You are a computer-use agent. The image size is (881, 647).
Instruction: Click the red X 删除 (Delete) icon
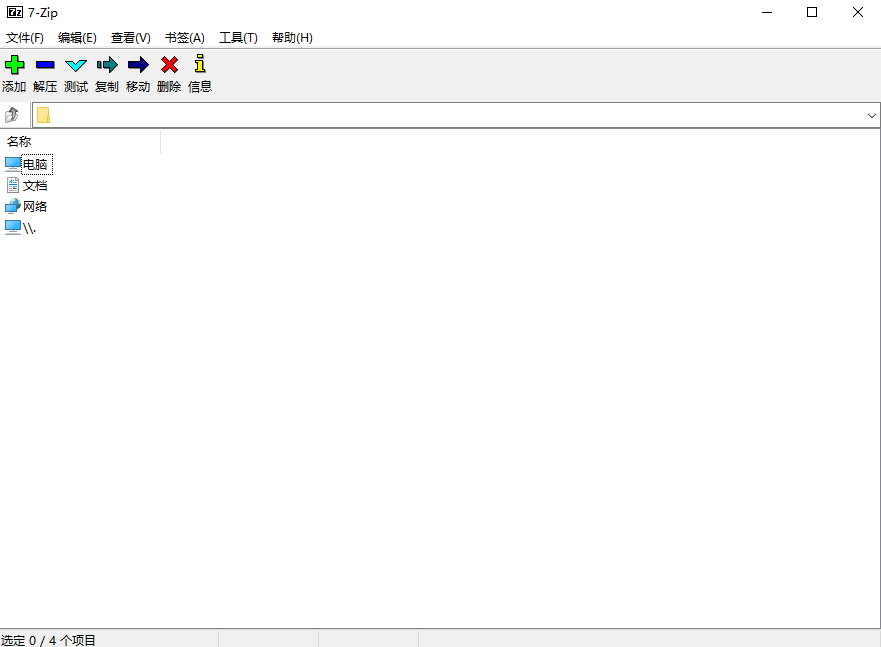click(x=169, y=65)
